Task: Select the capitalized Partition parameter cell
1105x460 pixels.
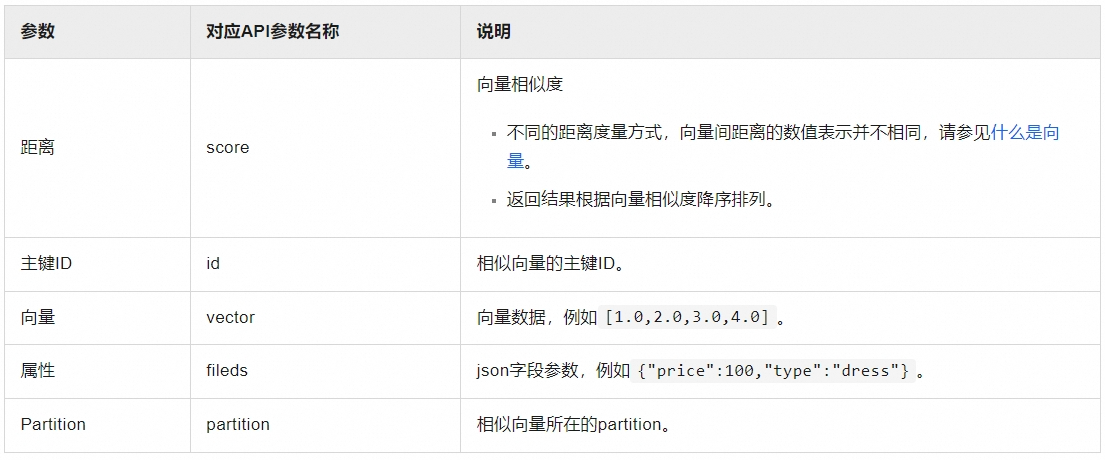Action: (x=53, y=424)
